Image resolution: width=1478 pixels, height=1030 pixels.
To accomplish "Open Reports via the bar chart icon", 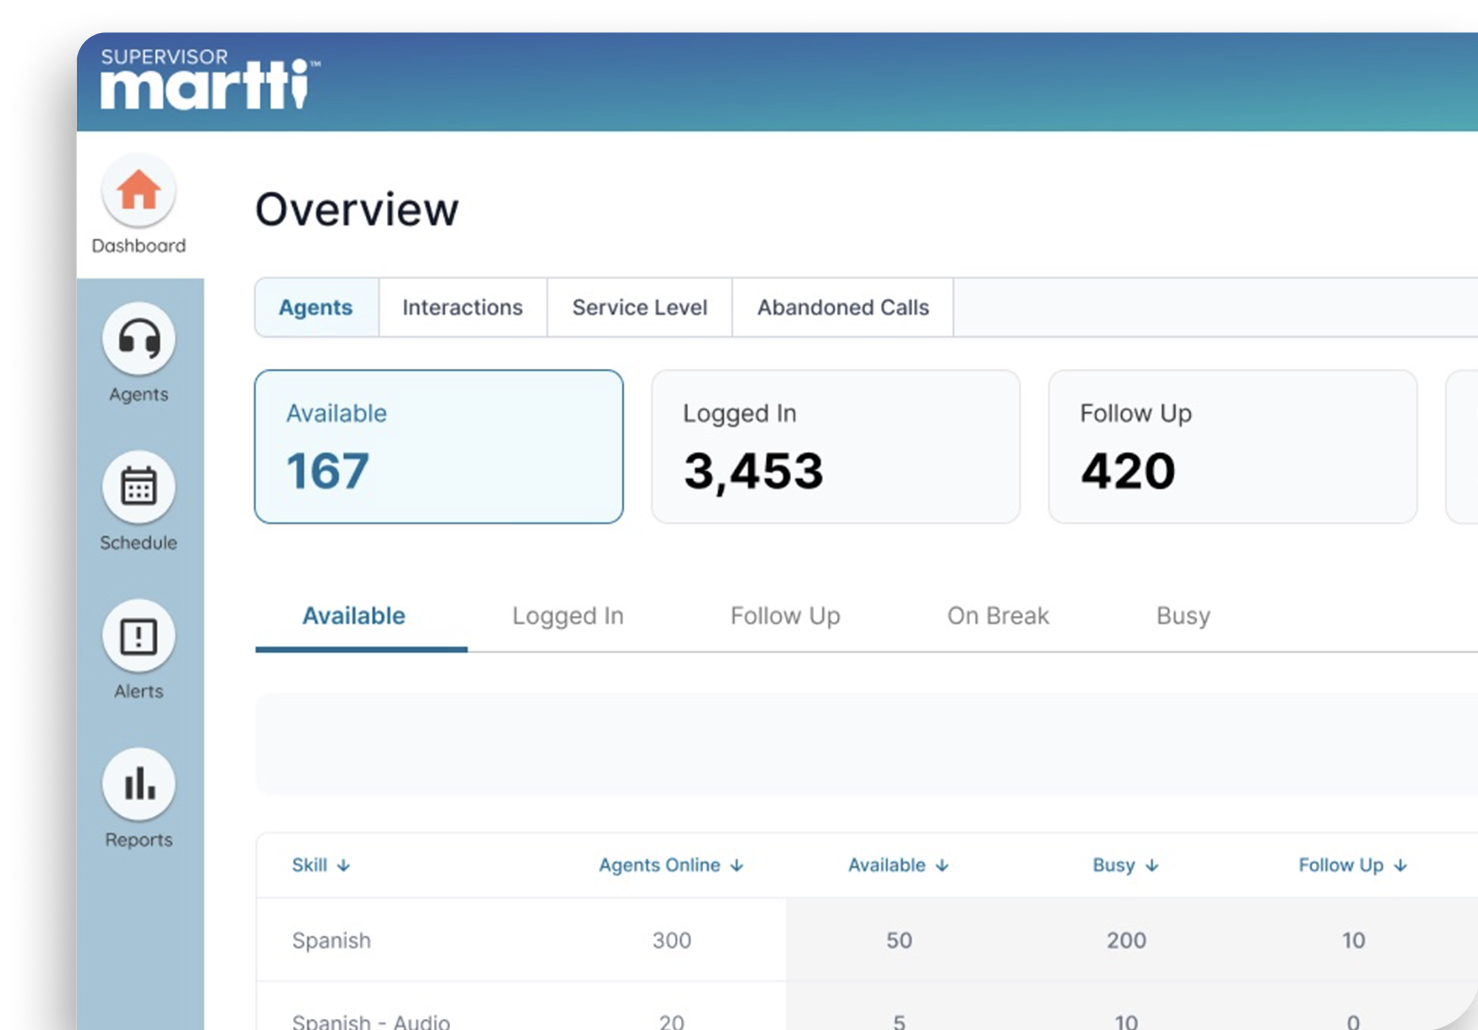I will 138,784.
